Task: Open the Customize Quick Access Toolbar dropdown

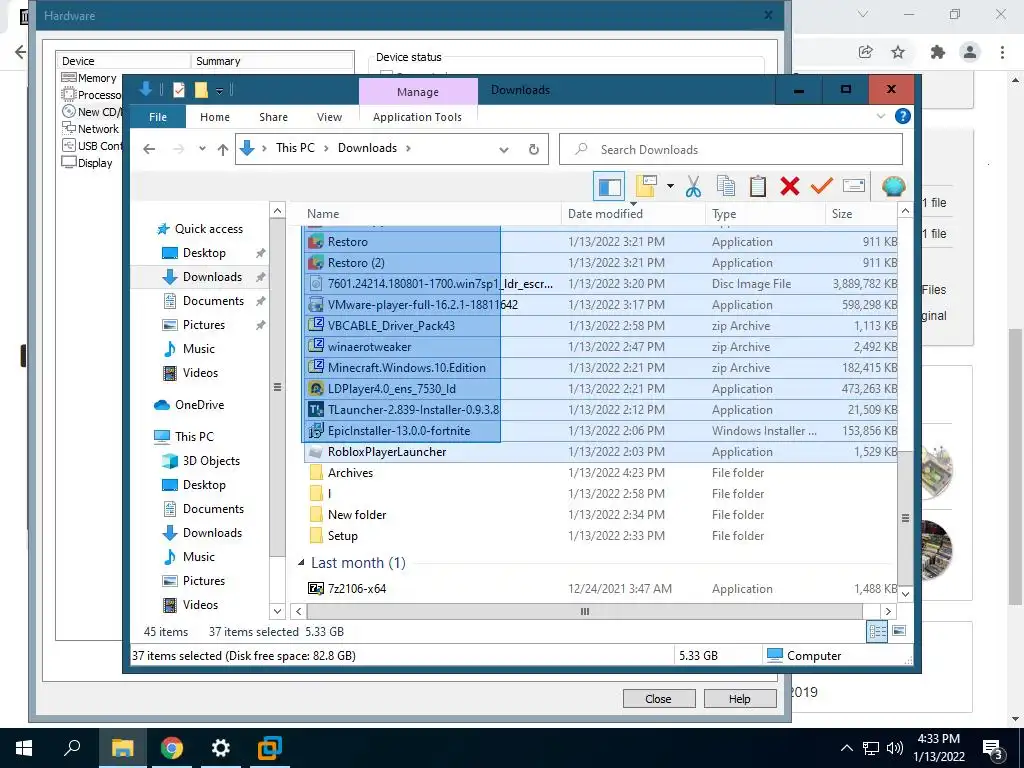Action: click(x=219, y=91)
